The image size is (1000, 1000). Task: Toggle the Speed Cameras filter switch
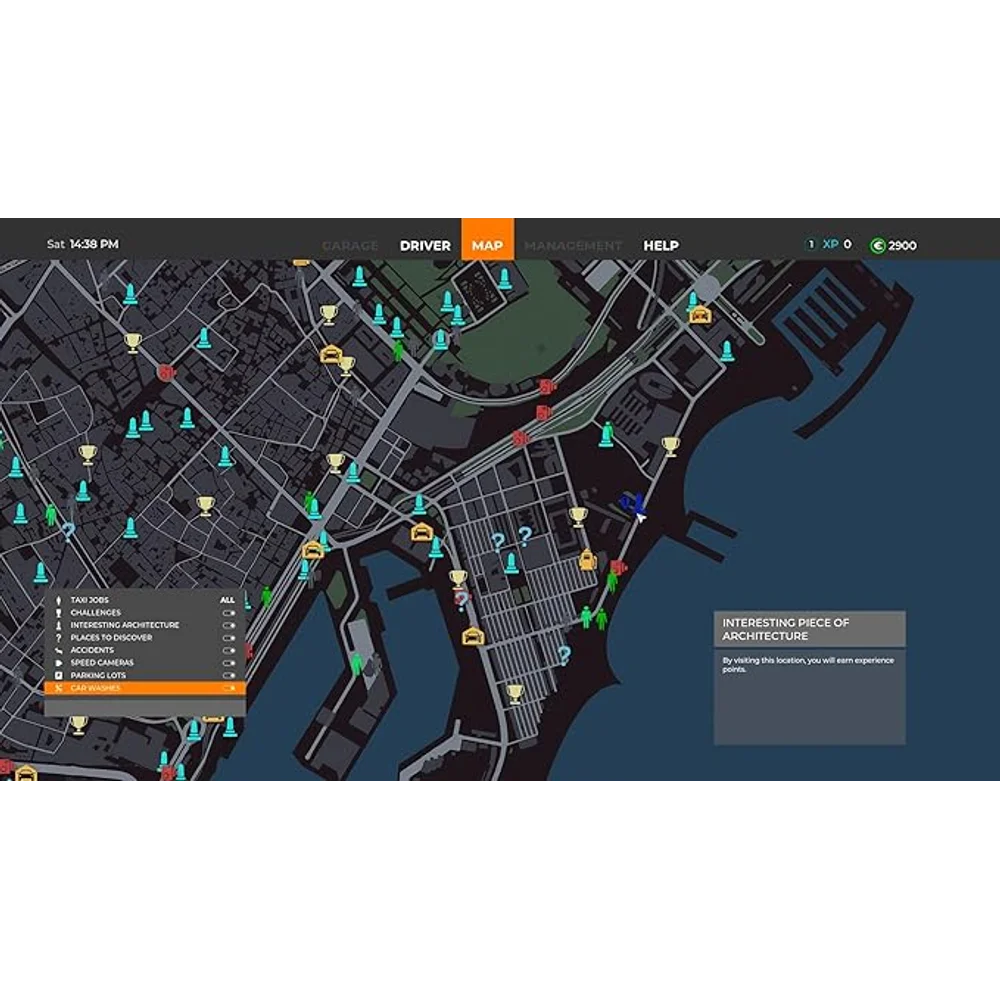coord(228,663)
